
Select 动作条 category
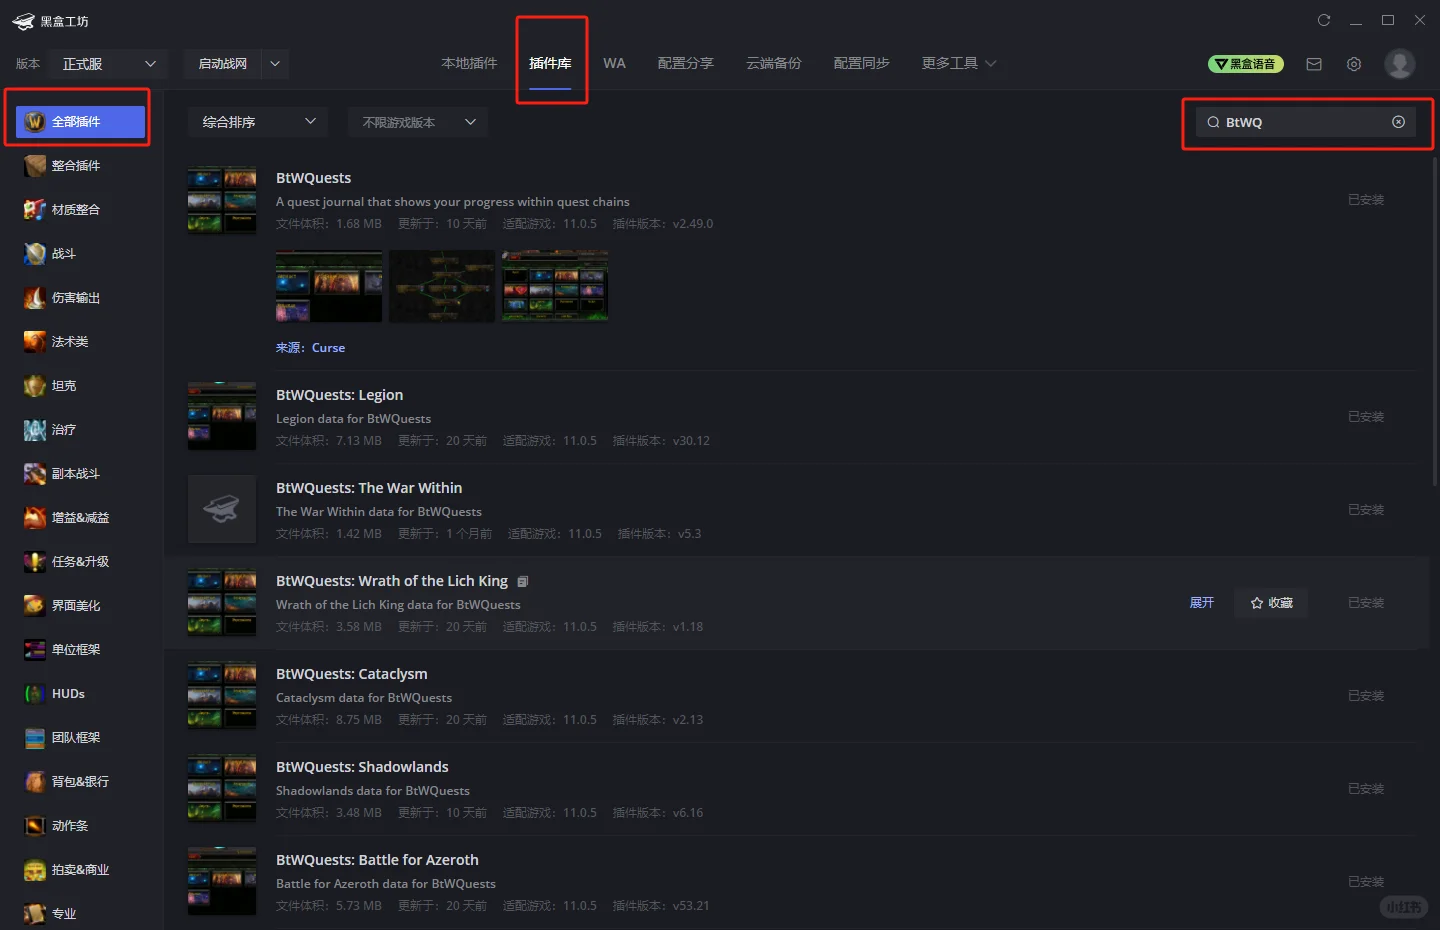coord(81,826)
